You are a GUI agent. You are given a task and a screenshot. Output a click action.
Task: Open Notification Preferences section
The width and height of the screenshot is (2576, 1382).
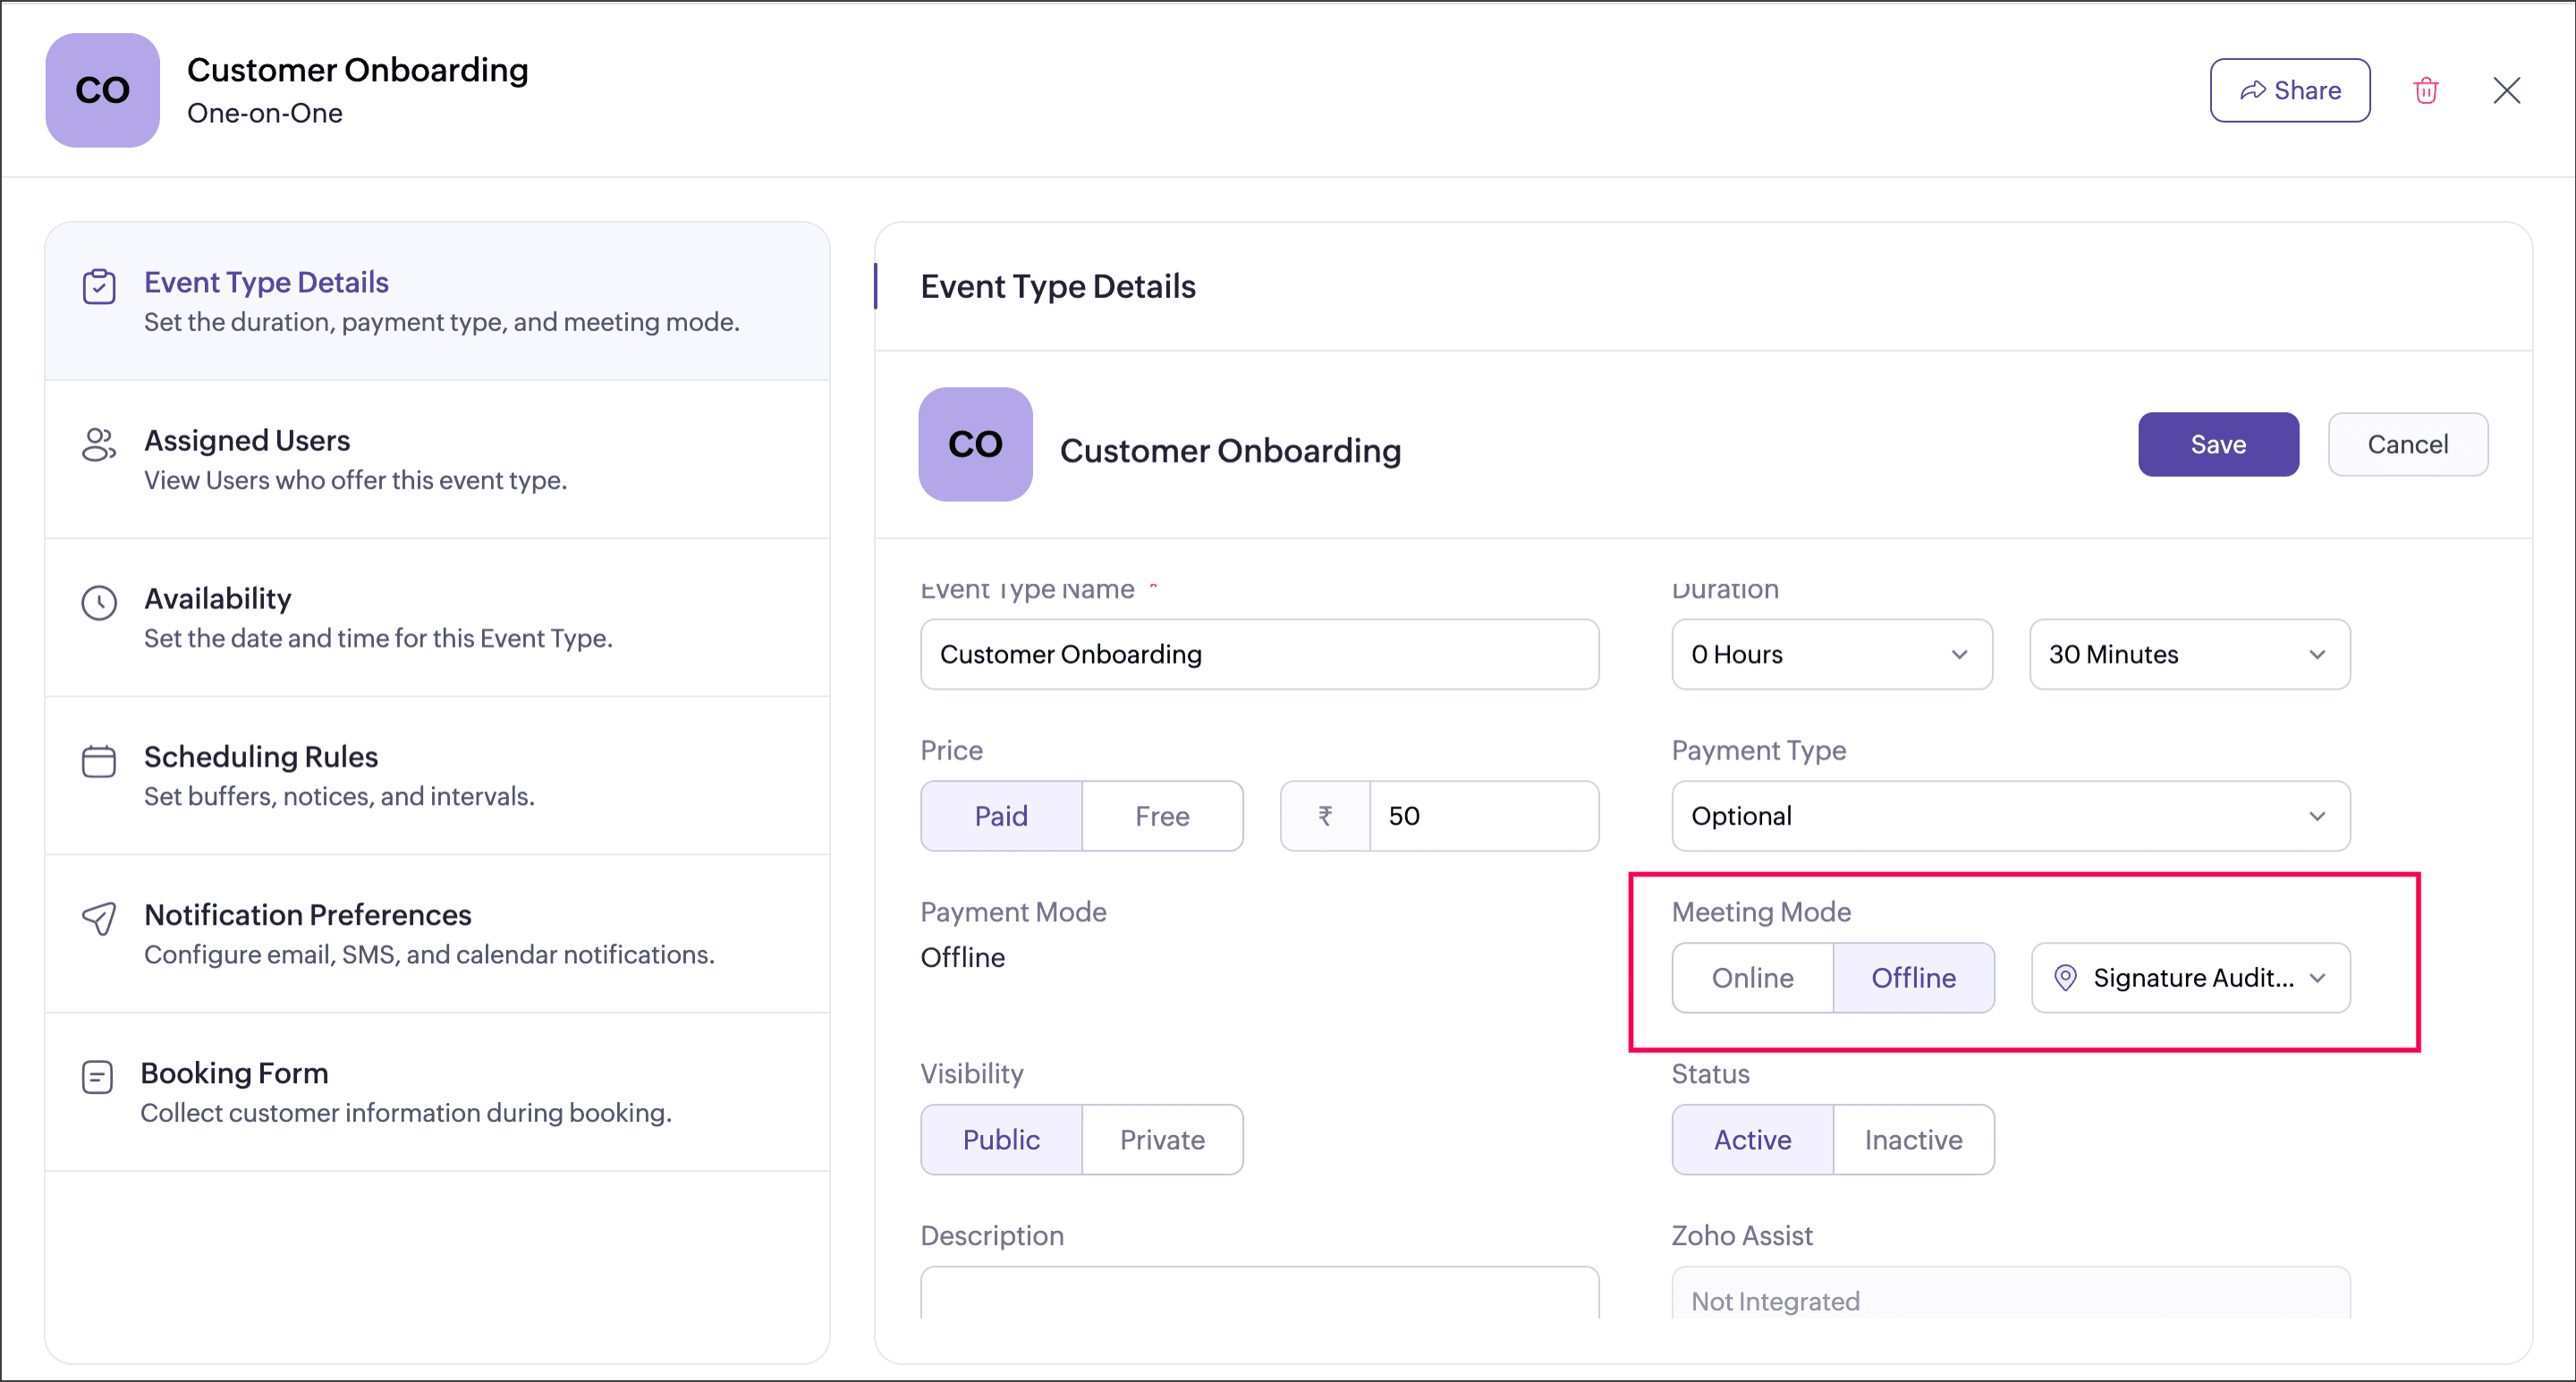[x=437, y=933]
